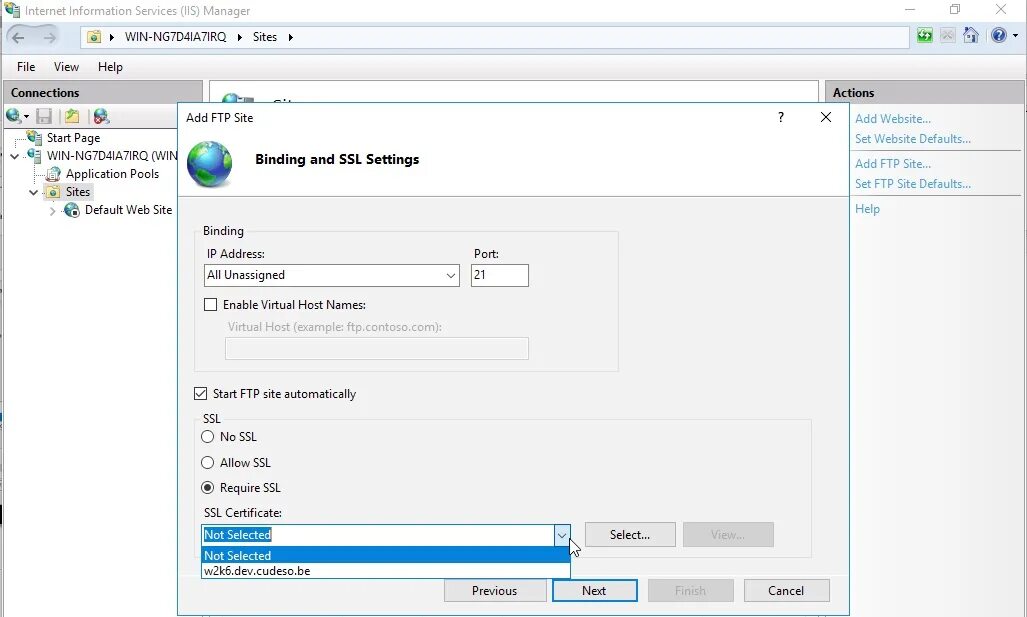Uncheck Start FTP site automatically
Screen dimensions: 1027x617
(x=200, y=394)
